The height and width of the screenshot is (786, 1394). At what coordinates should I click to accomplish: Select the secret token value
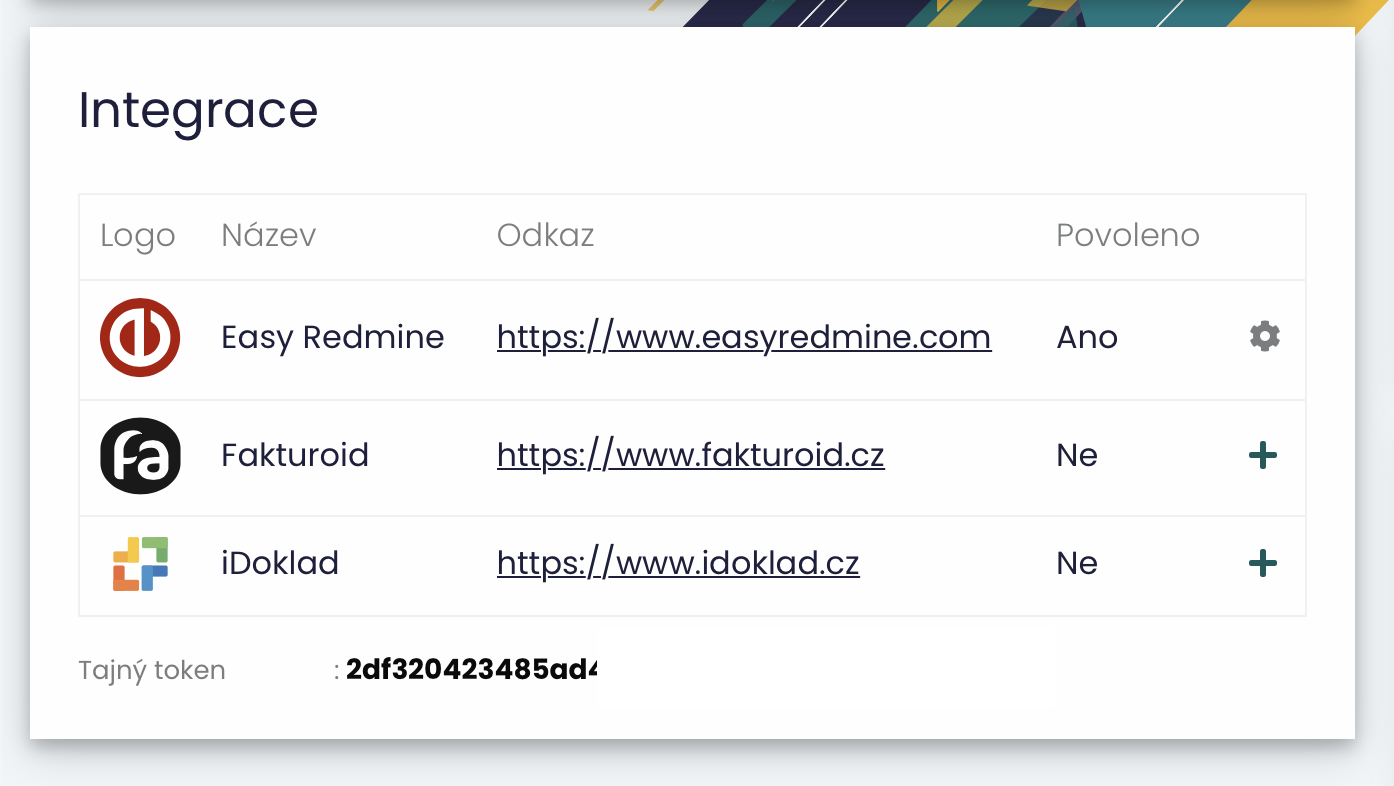(x=471, y=670)
